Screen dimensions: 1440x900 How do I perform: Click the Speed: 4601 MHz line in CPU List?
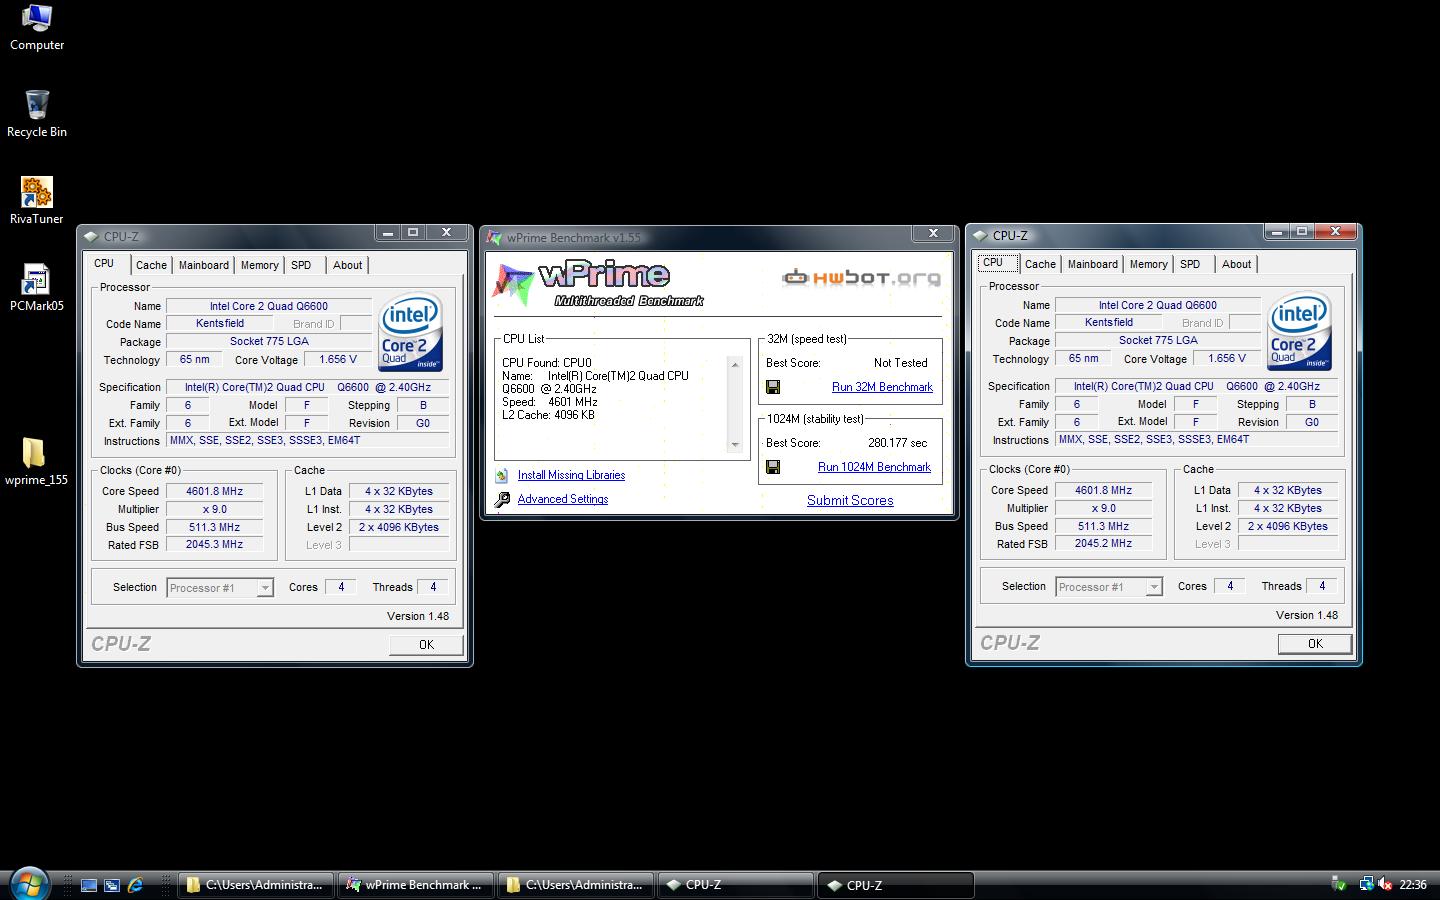(x=550, y=402)
